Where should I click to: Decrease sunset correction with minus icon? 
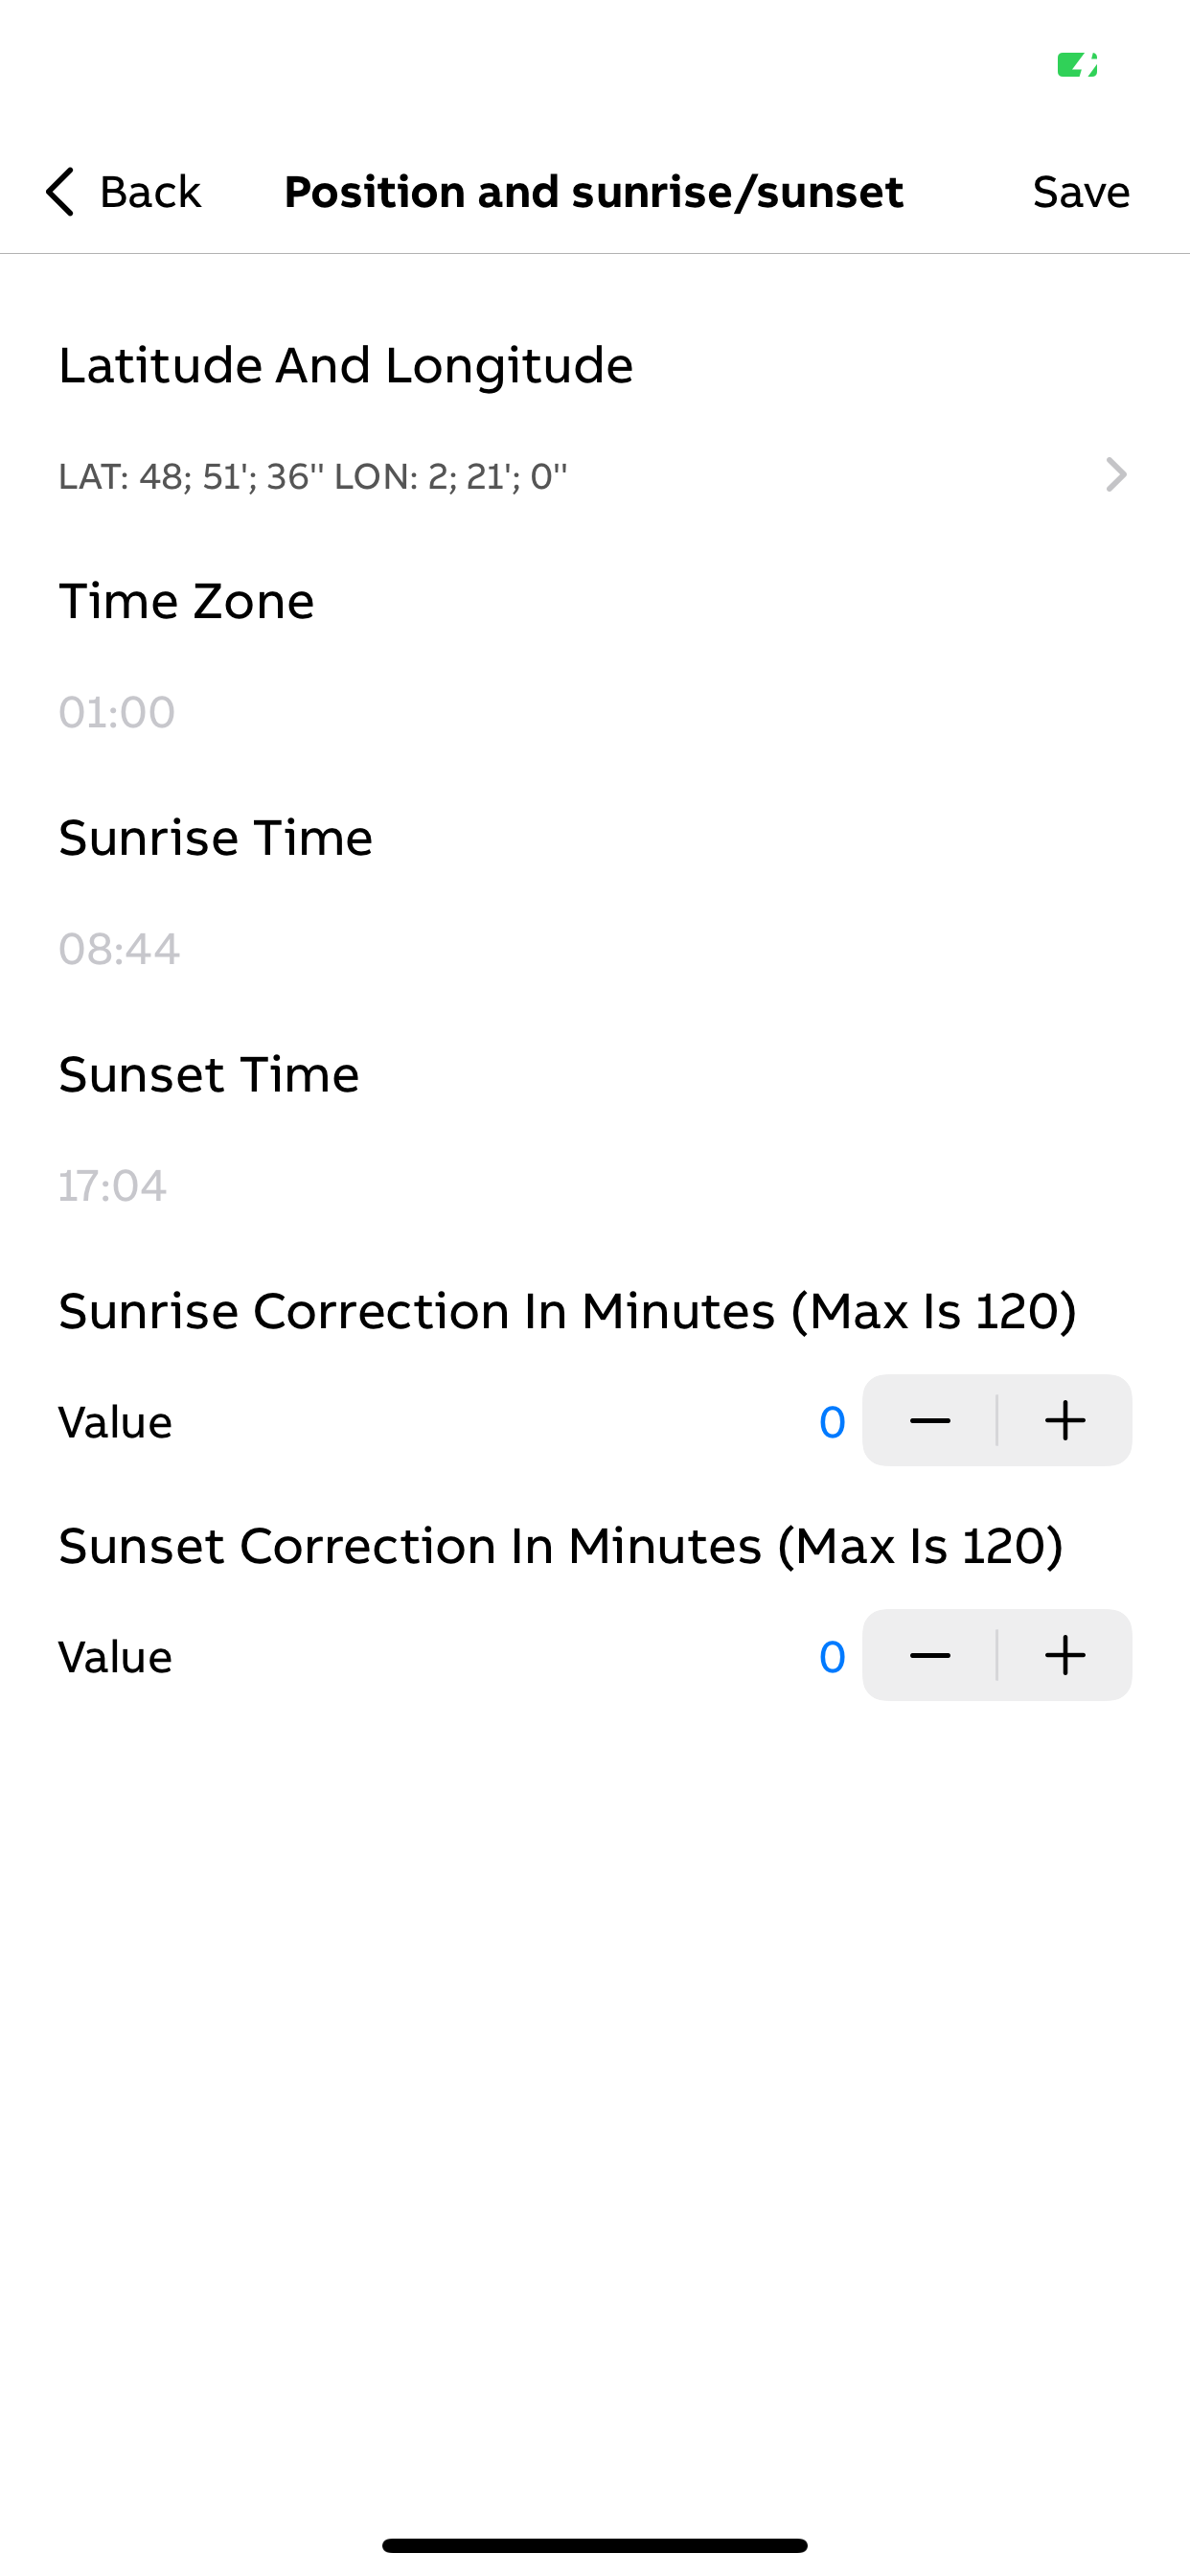[930, 1655]
